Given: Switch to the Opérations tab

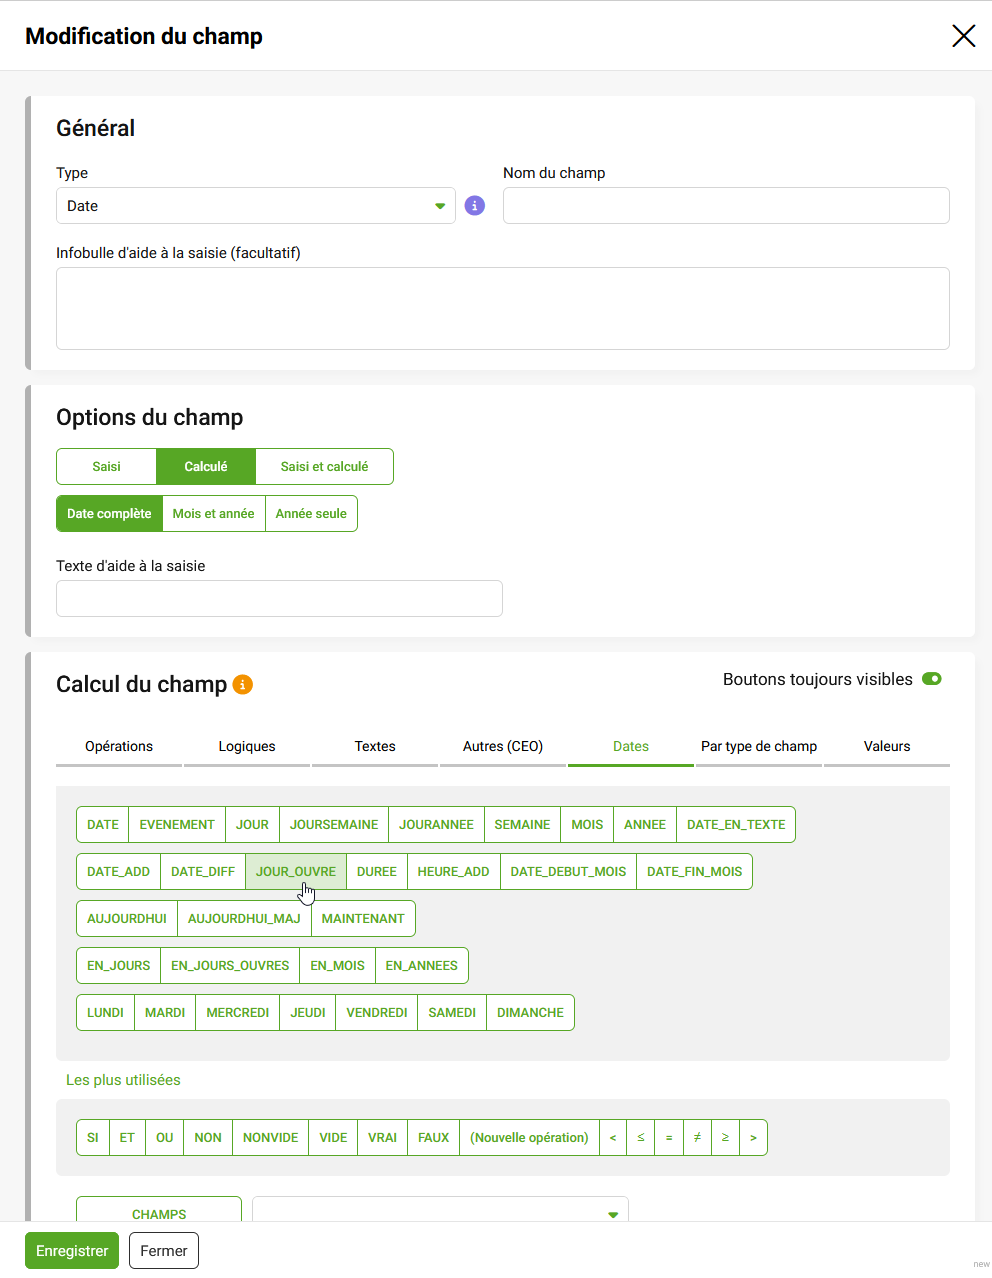Looking at the screenshot, I should (119, 747).
